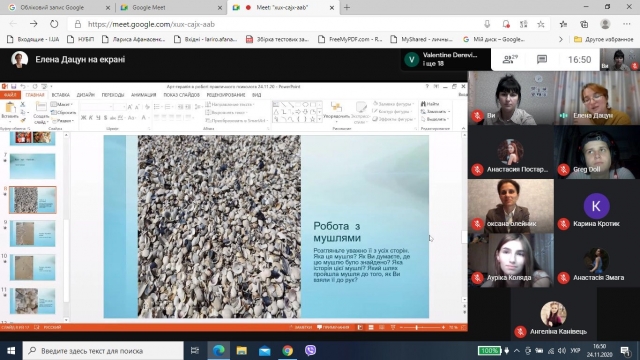This screenshot has width=640, height=360.
Task: Switch to the ВСТАВКА ribbon tab
Action: click(x=61, y=95)
